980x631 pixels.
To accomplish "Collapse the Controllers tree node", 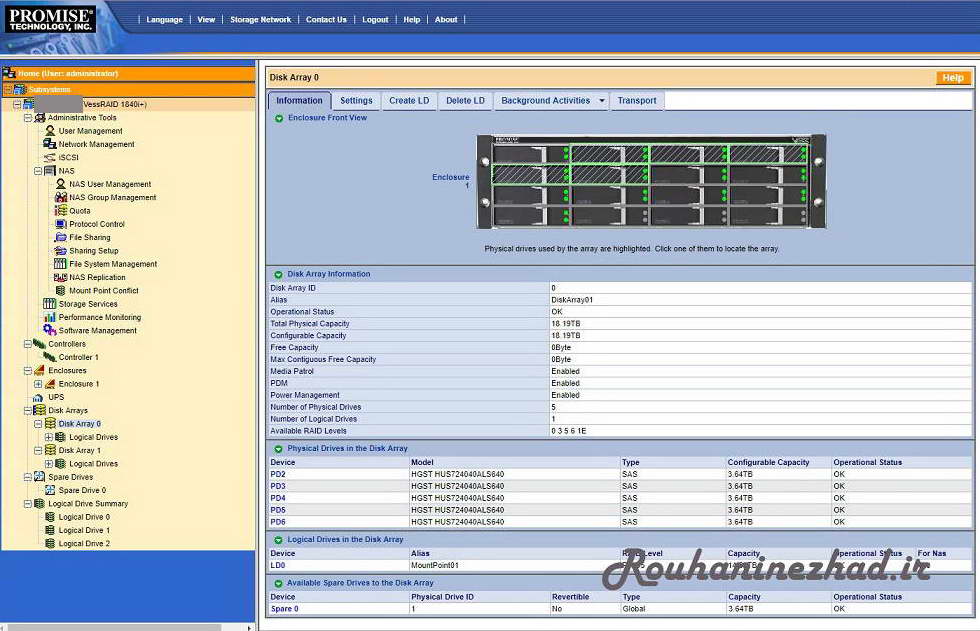I will [28, 344].
